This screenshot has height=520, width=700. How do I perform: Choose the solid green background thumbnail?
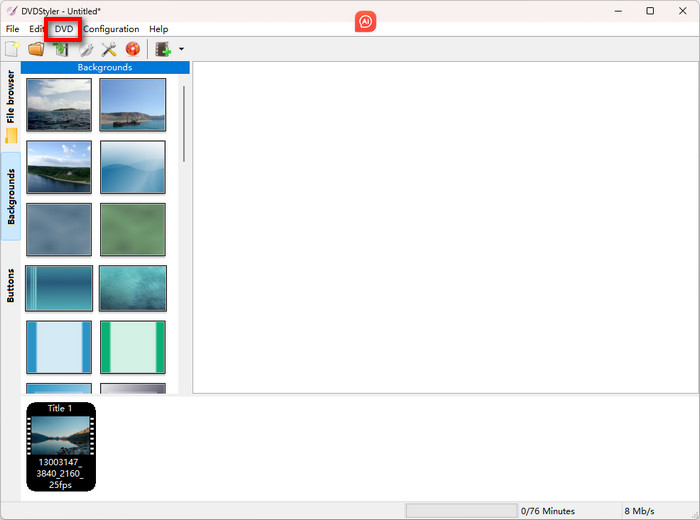coord(133,229)
